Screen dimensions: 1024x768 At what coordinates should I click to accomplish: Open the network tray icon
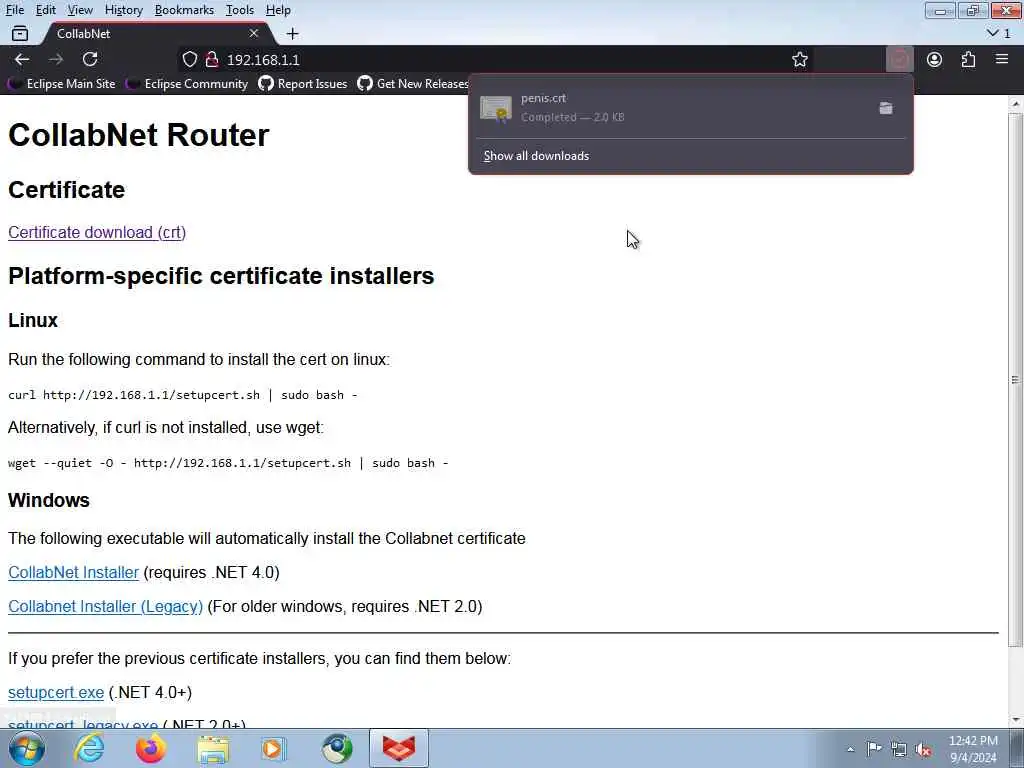point(899,749)
